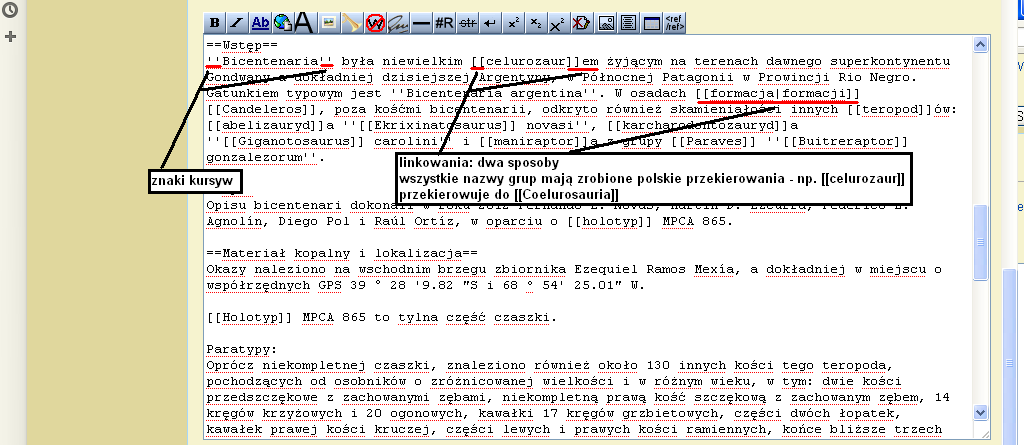
Task: Toggle bold text formatting
Action: (215, 22)
